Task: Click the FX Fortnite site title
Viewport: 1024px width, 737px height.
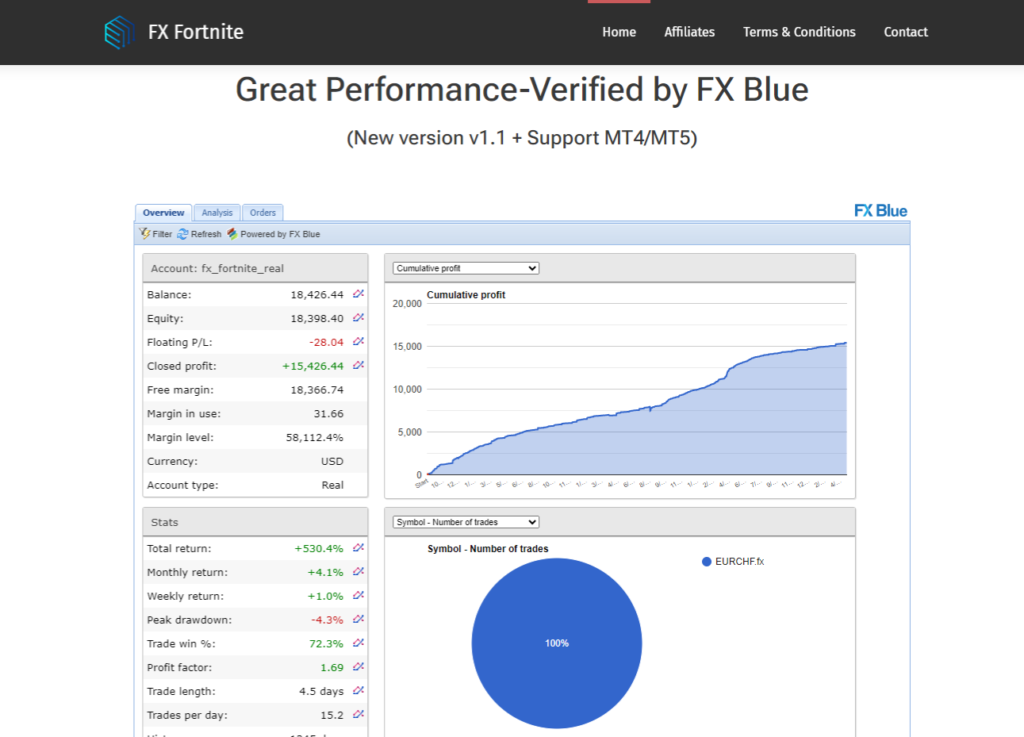Action: pos(196,32)
